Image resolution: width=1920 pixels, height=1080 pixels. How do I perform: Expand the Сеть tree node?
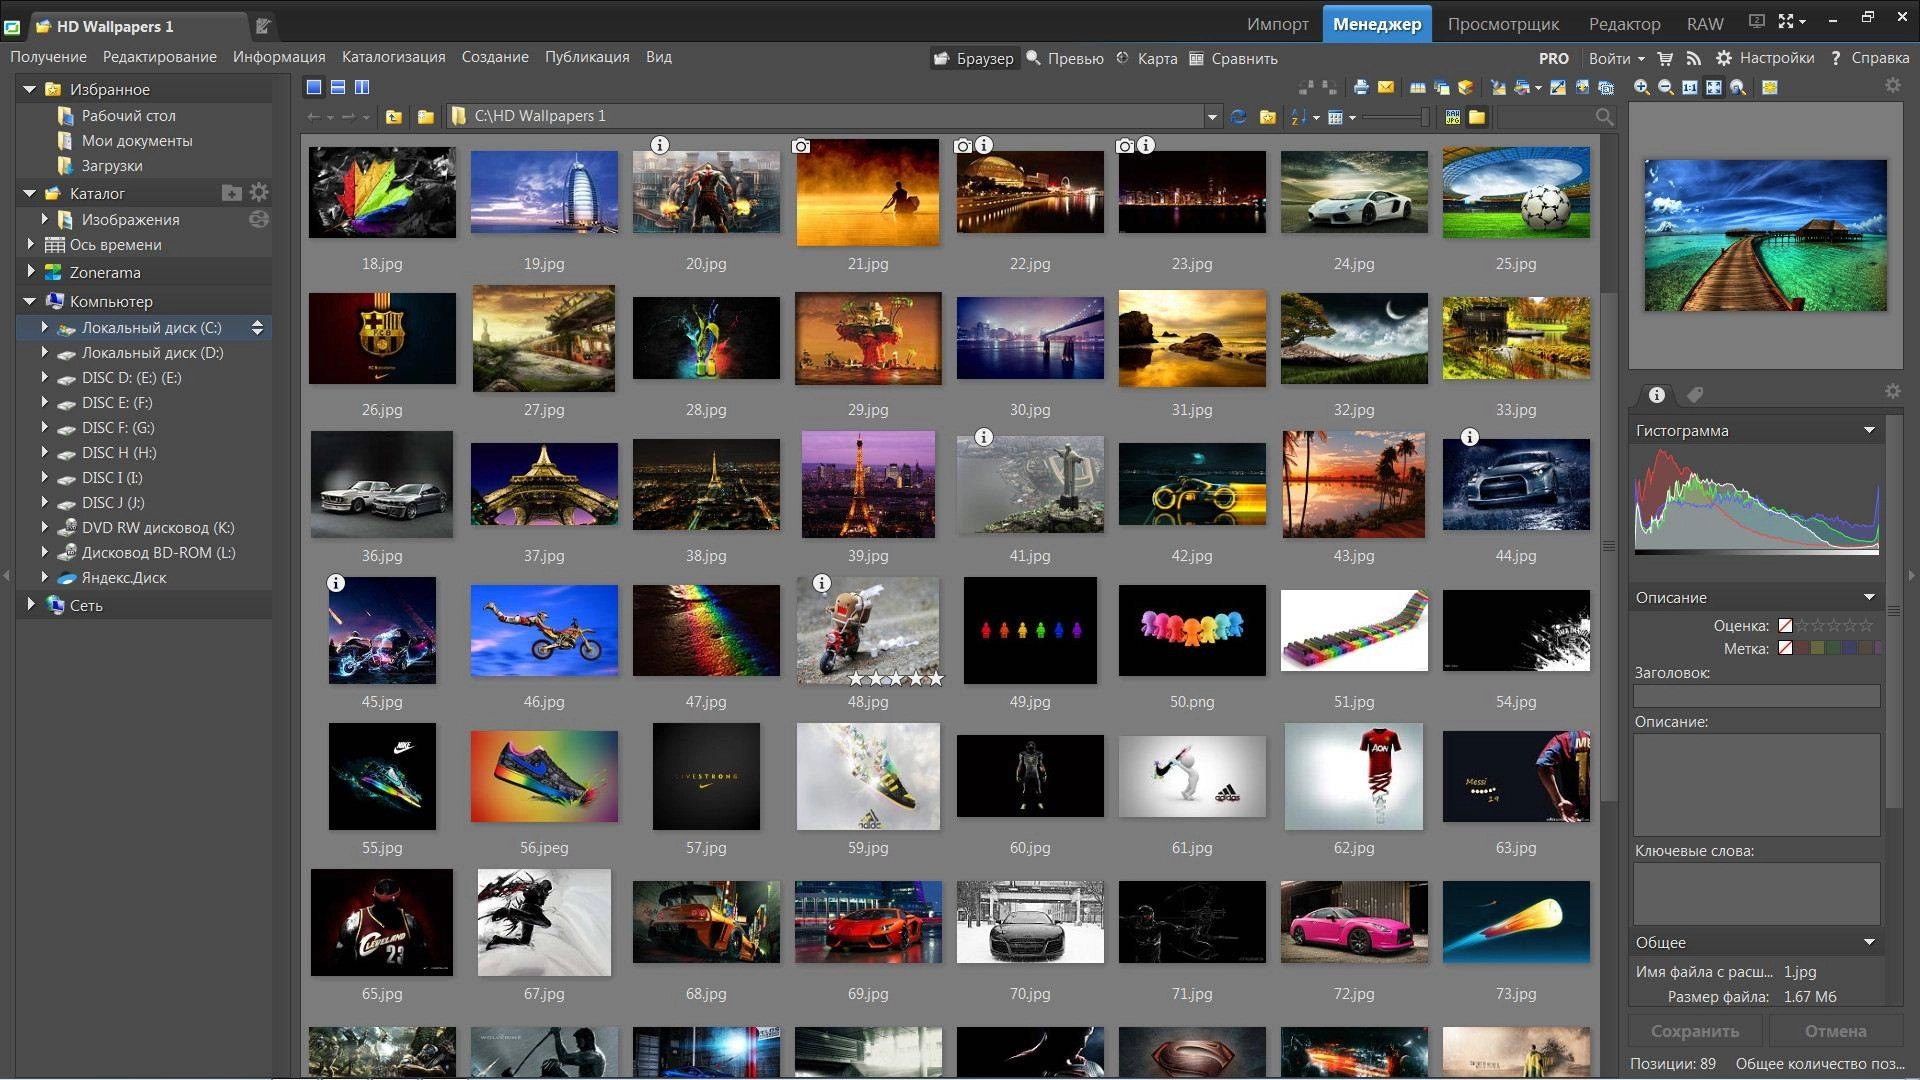(30, 603)
